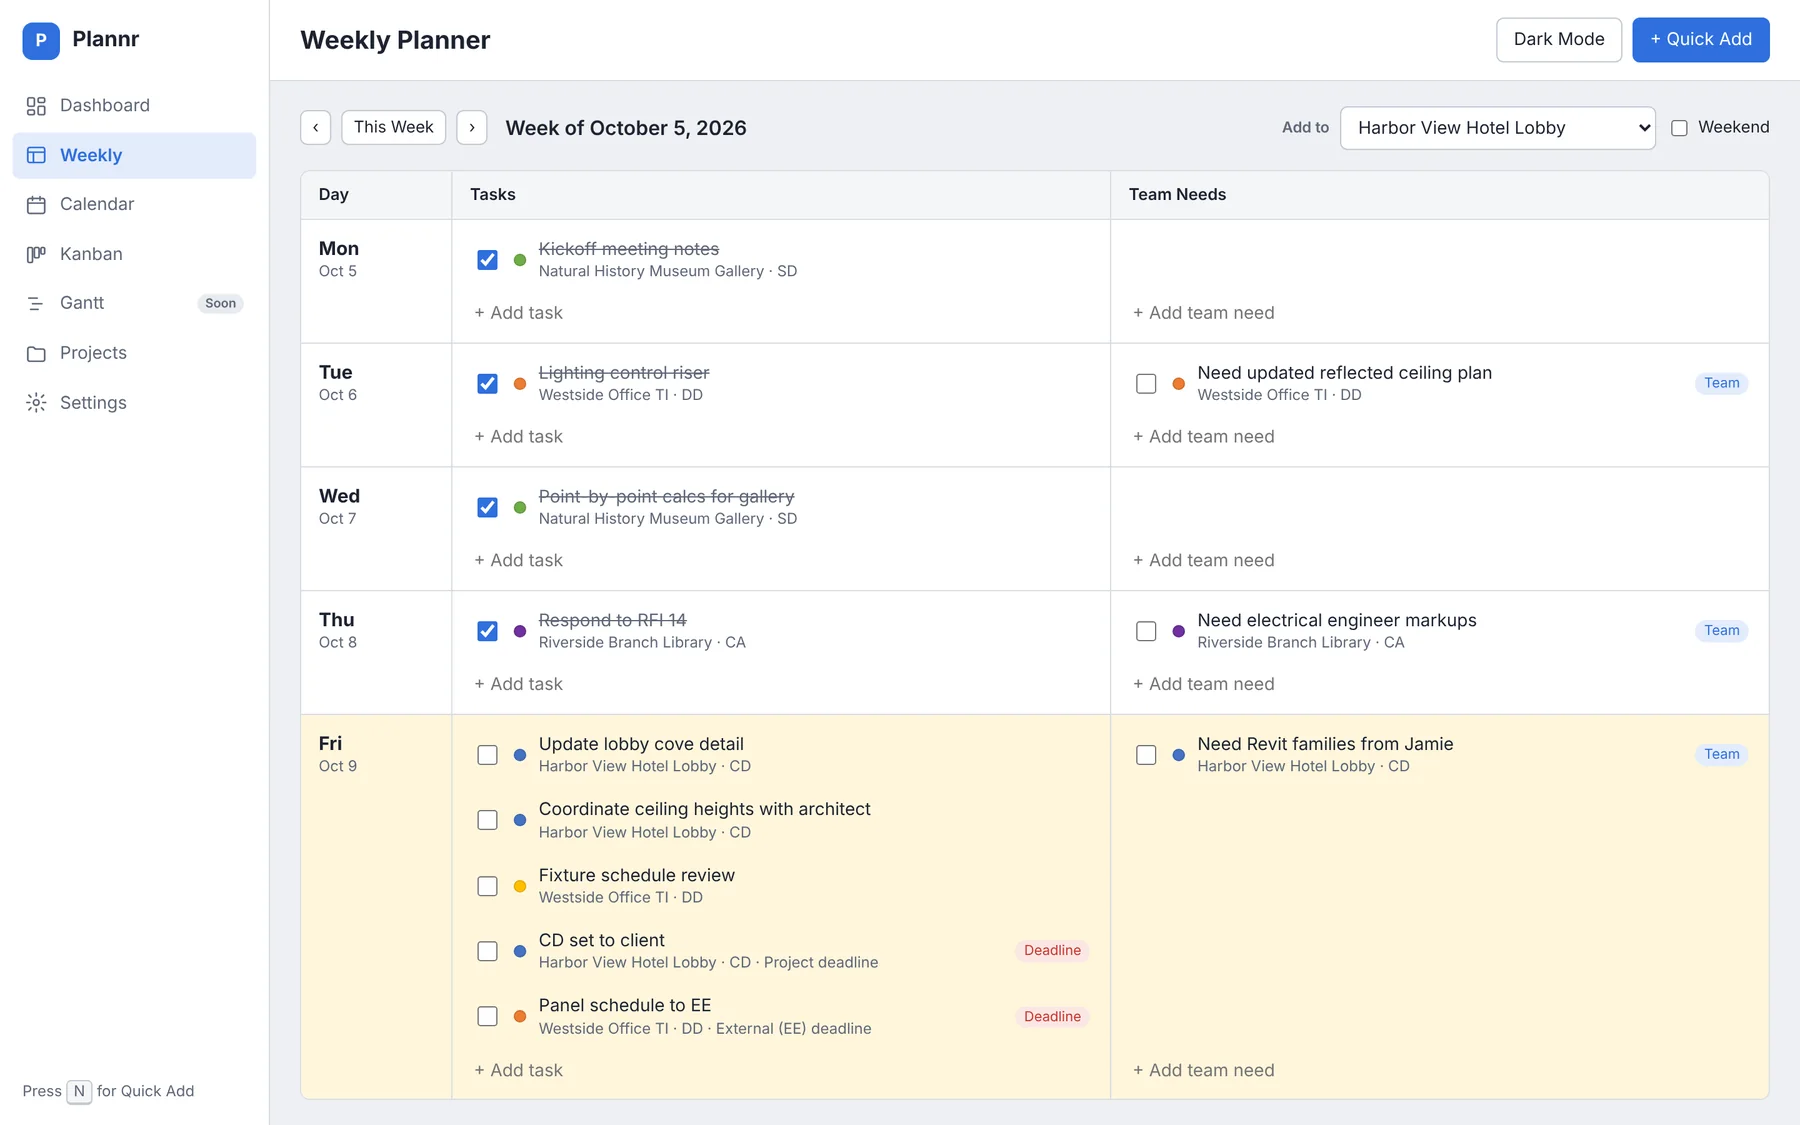Image resolution: width=1800 pixels, height=1125 pixels.
Task: Click orange color dot of Lighting control riser
Action: click(x=520, y=384)
